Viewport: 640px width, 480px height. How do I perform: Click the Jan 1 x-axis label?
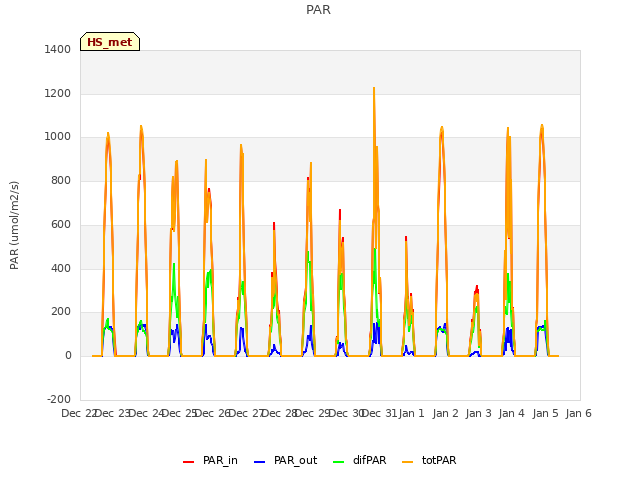click(411, 413)
